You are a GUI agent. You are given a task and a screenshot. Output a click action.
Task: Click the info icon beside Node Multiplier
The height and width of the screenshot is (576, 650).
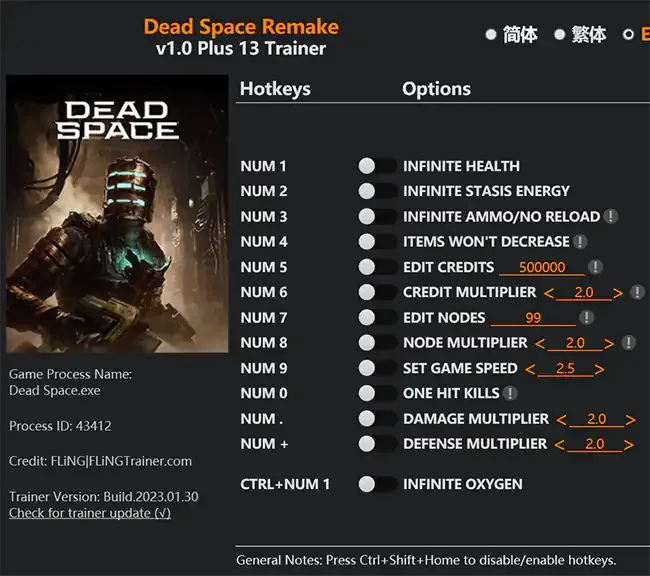tap(628, 343)
